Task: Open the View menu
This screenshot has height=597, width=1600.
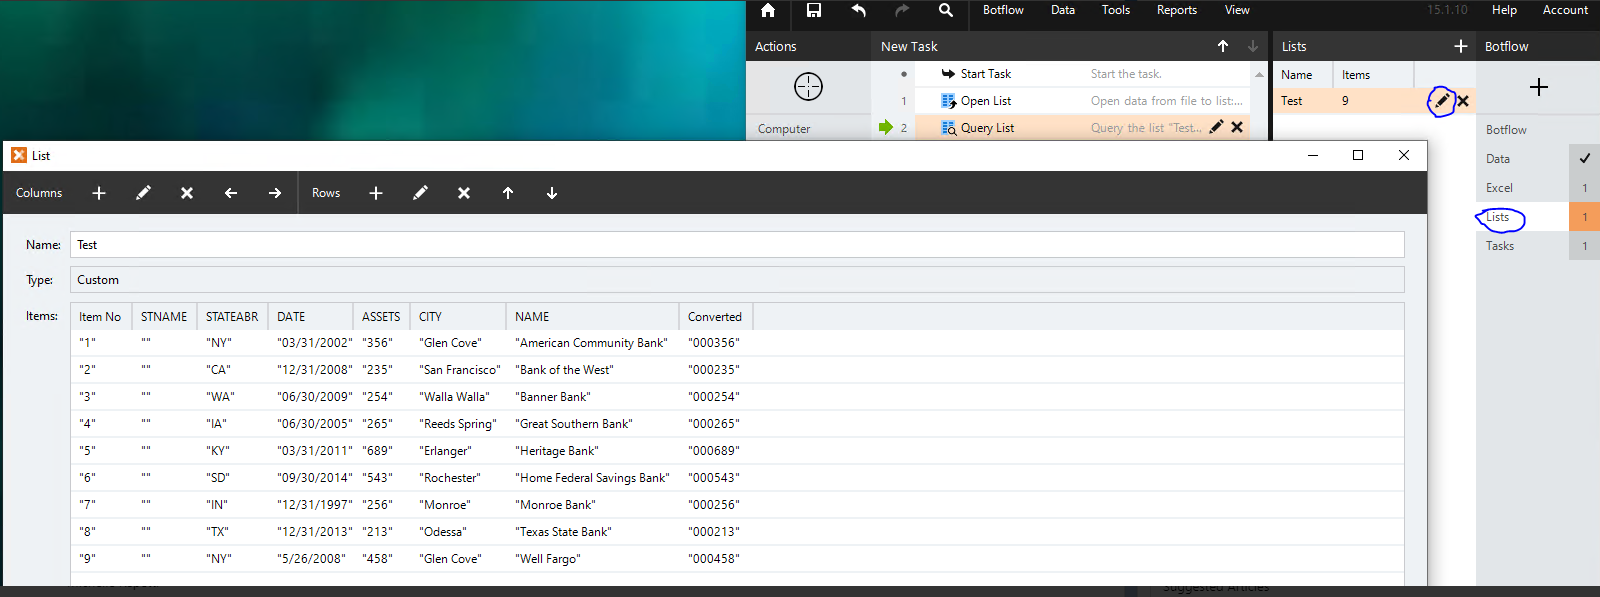Action: (1237, 10)
